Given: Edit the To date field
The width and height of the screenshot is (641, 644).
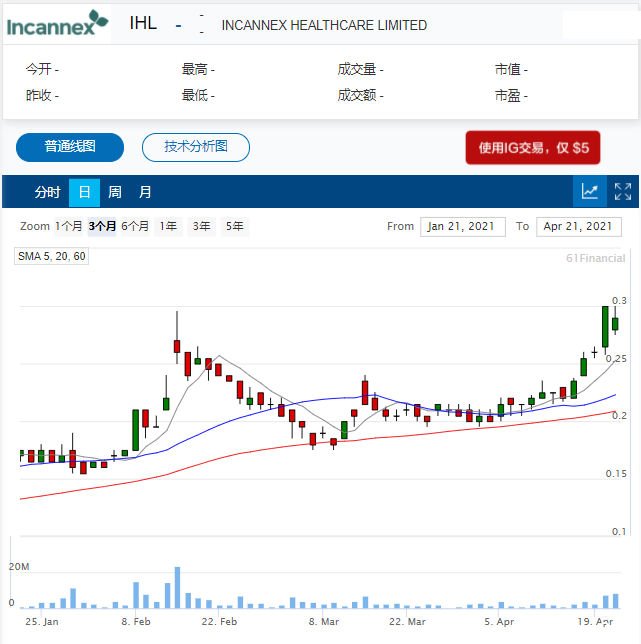Looking at the screenshot, I should 579,227.
